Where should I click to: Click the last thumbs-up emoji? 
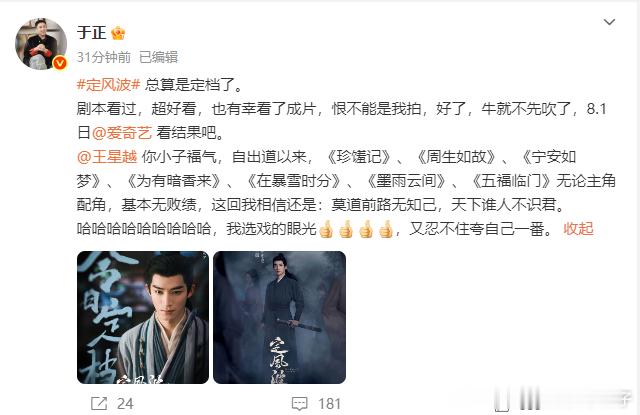click(x=386, y=229)
